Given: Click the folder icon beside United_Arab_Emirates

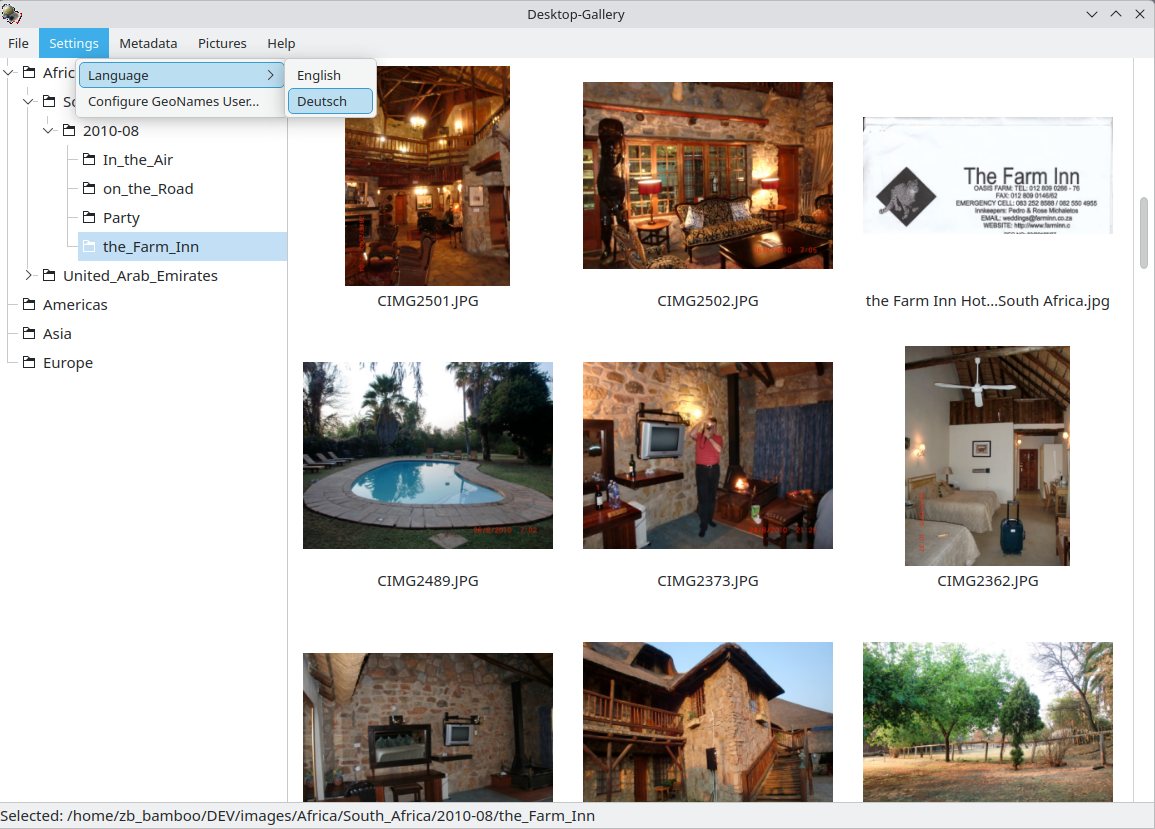Looking at the screenshot, I should pyautogui.click(x=48, y=276).
